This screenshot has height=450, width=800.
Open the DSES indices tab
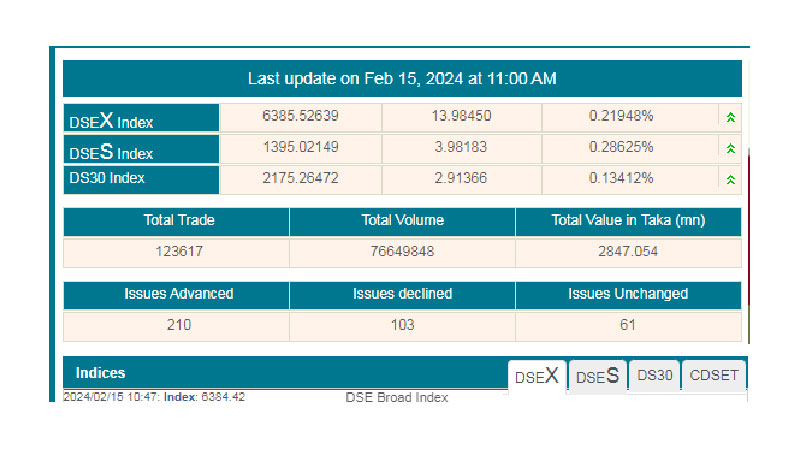598,376
